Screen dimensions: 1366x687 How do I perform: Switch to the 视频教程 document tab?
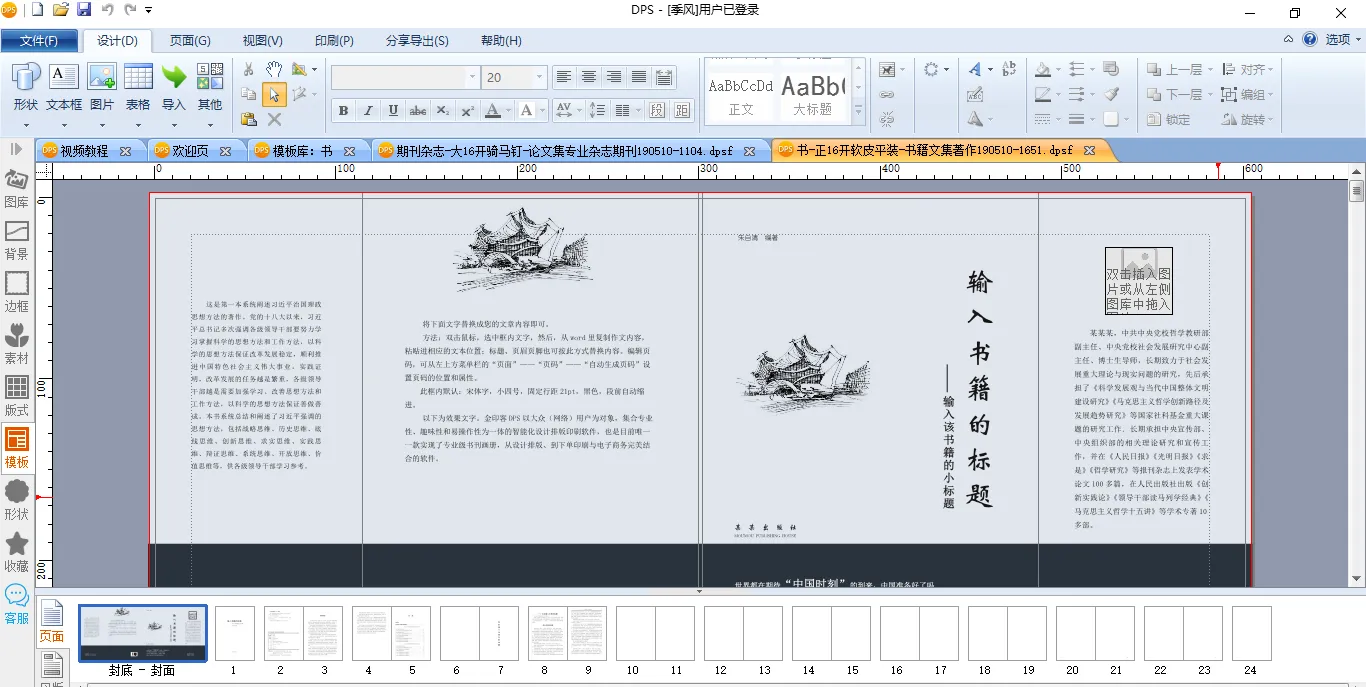(84, 151)
